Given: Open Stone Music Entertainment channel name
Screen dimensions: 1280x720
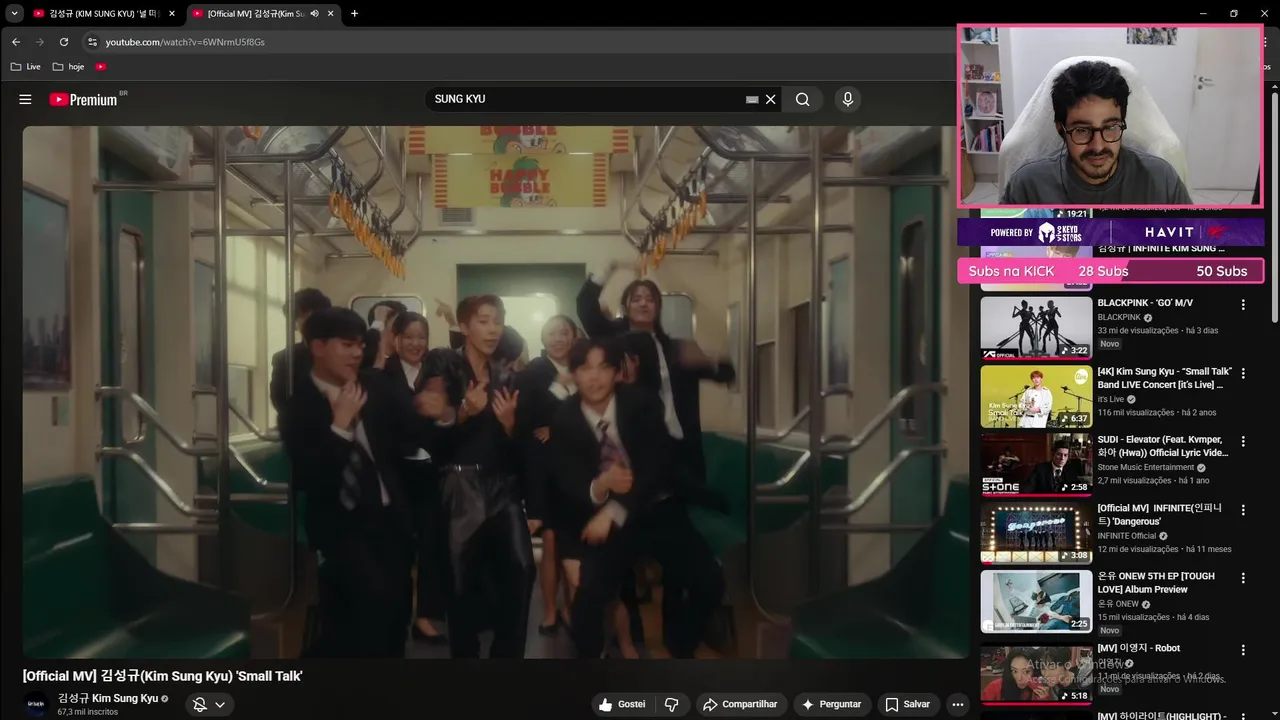Looking at the screenshot, I should click(1145, 467).
